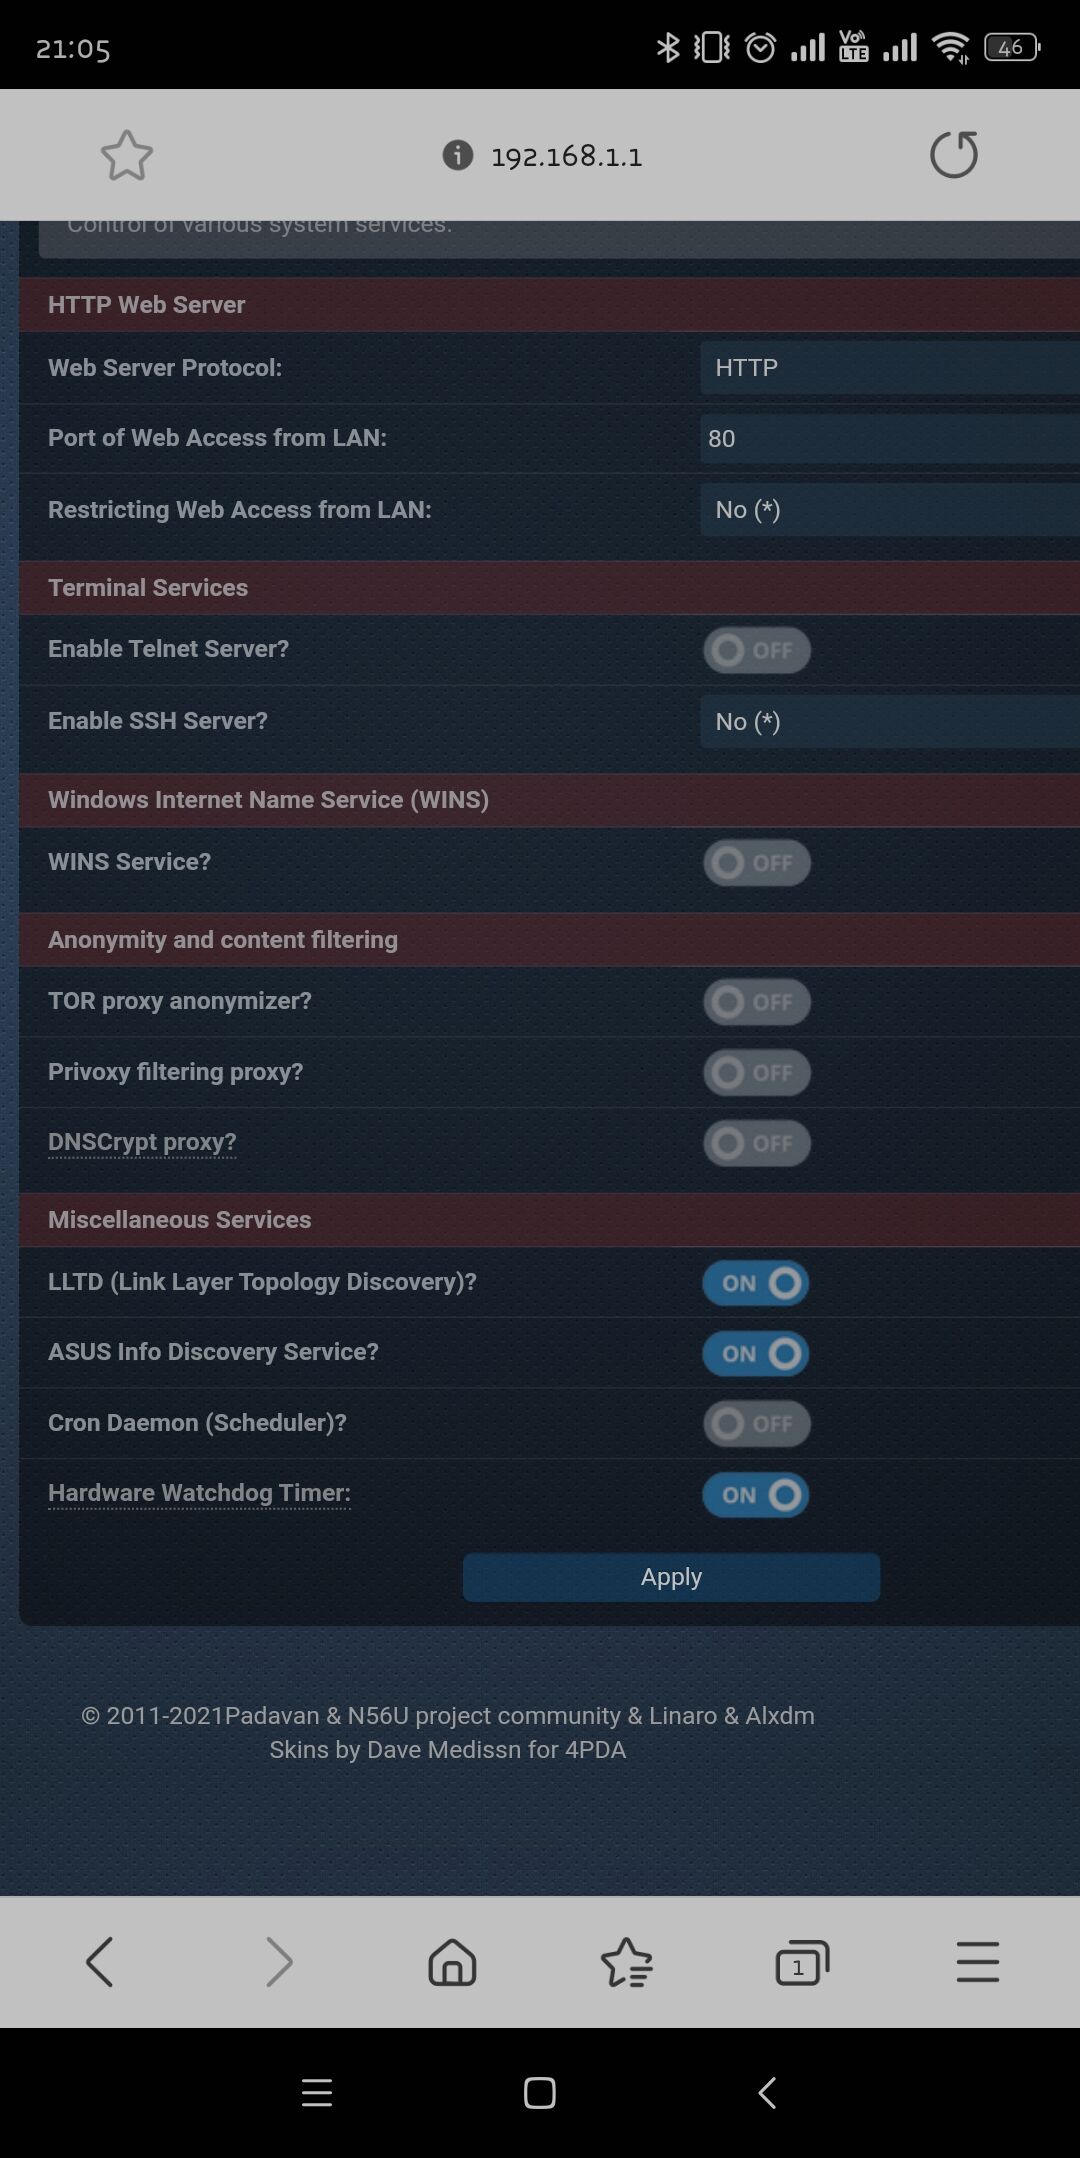The width and height of the screenshot is (1080, 2158).
Task: Click the Apply button
Action: [x=671, y=1577]
